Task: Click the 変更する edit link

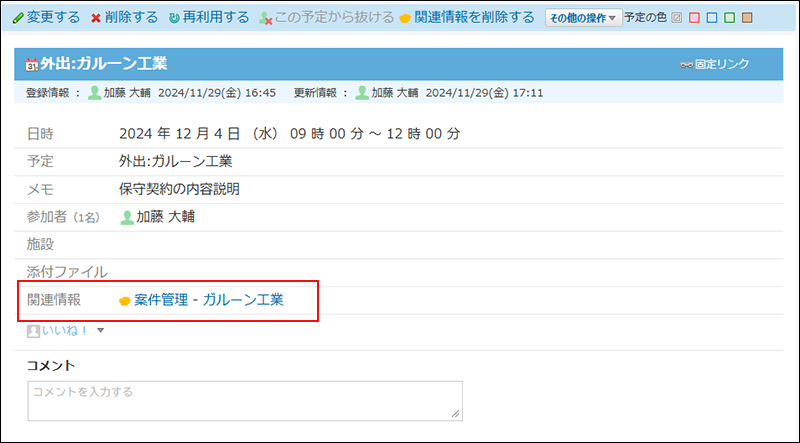Action: [53, 17]
